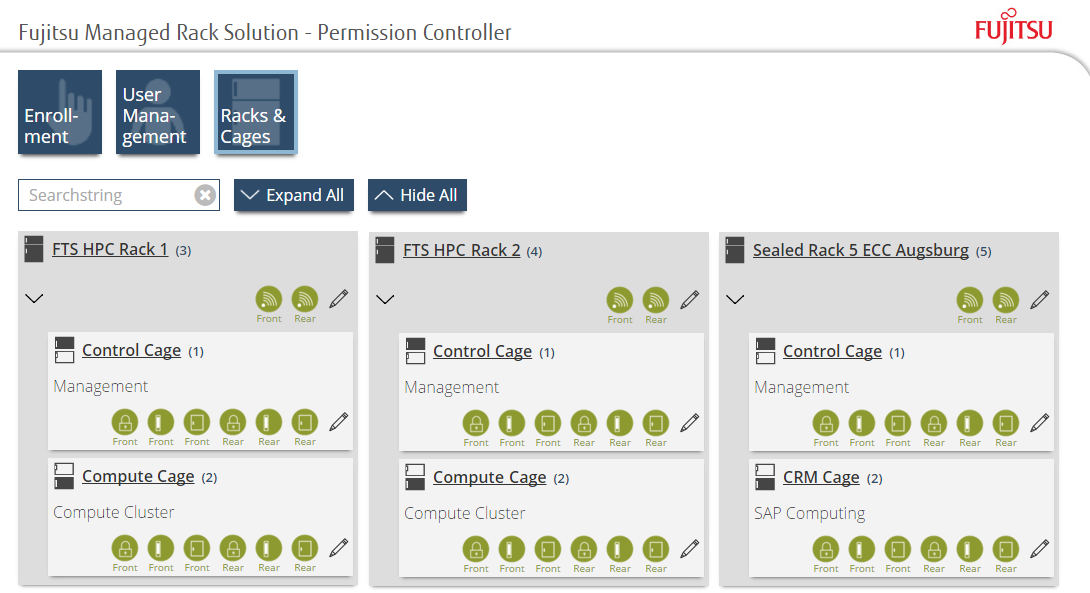Collapse FTS HPC Rack 2 using chevron

pyautogui.click(x=385, y=300)
